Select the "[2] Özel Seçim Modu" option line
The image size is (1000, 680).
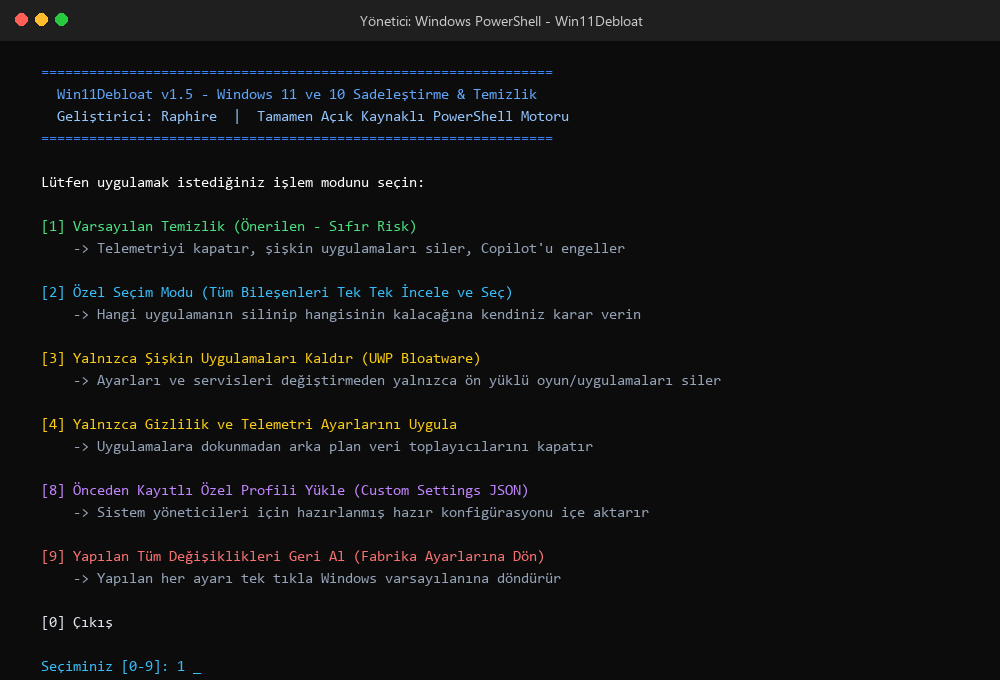(277, 292)
